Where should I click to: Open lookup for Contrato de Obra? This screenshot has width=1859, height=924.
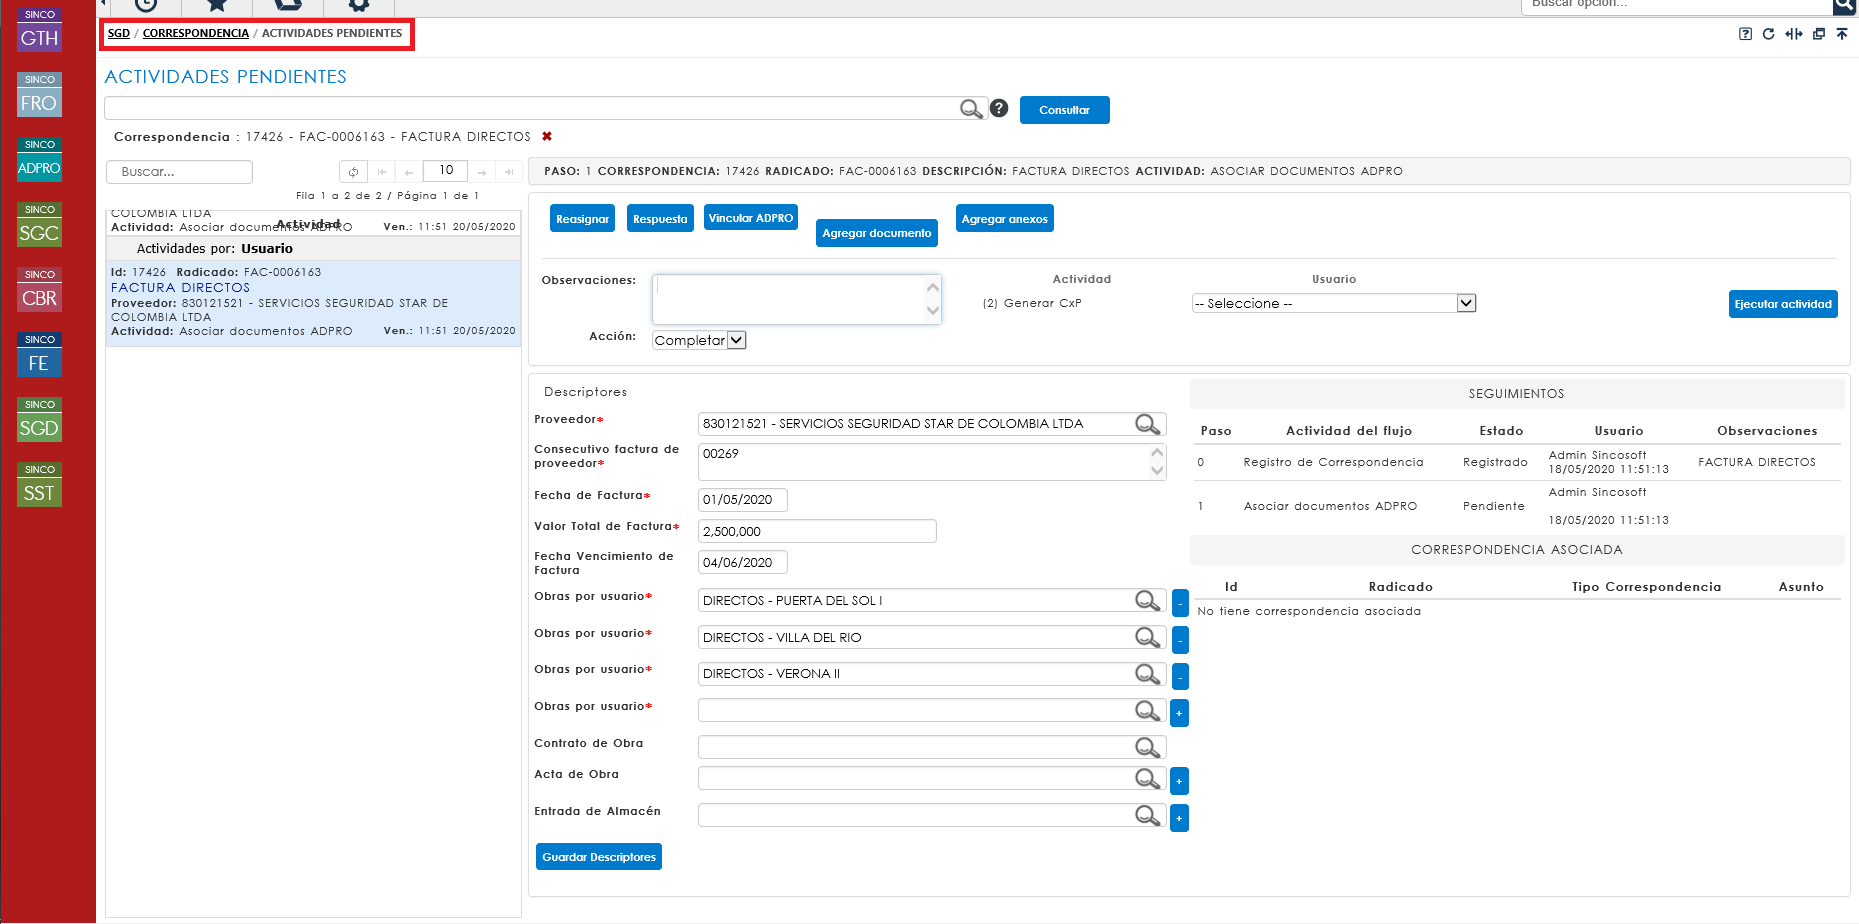coord(1148,747)
